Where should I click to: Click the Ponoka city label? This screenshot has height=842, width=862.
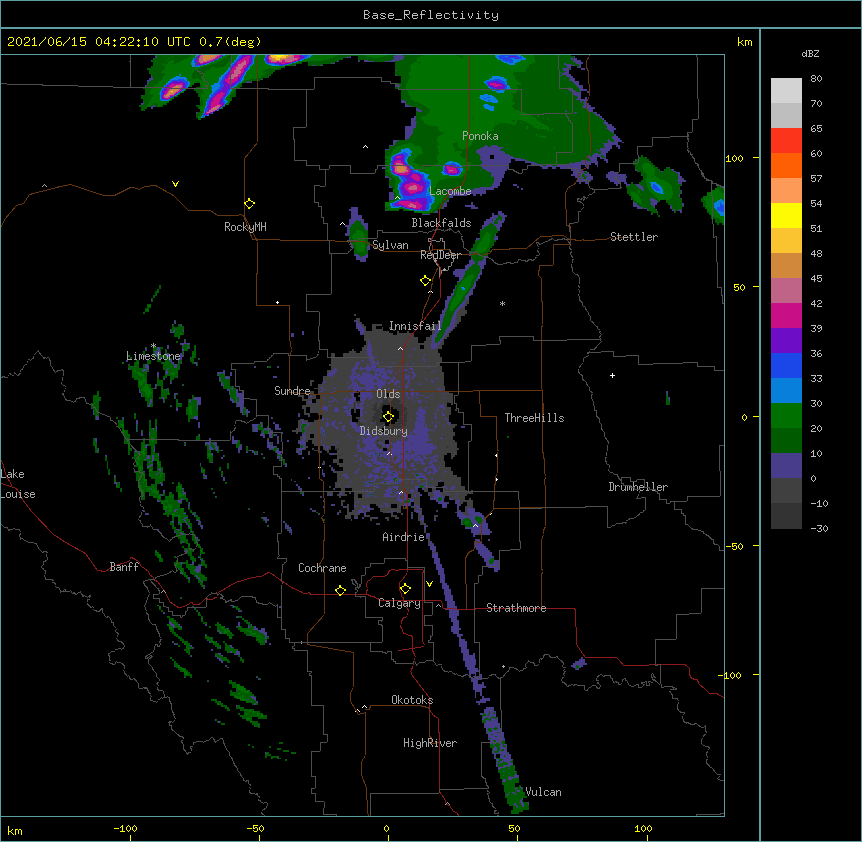(x=480, y=136)
